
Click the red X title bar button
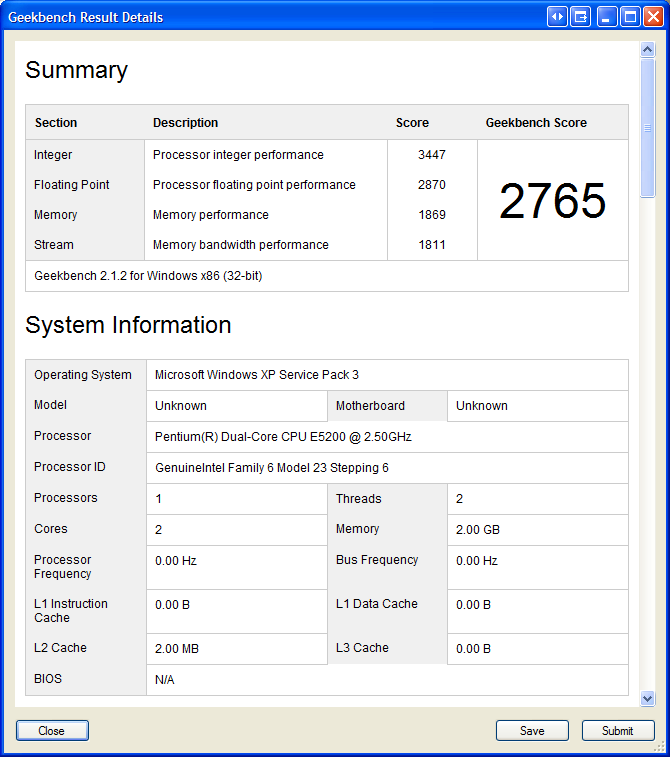653,17
